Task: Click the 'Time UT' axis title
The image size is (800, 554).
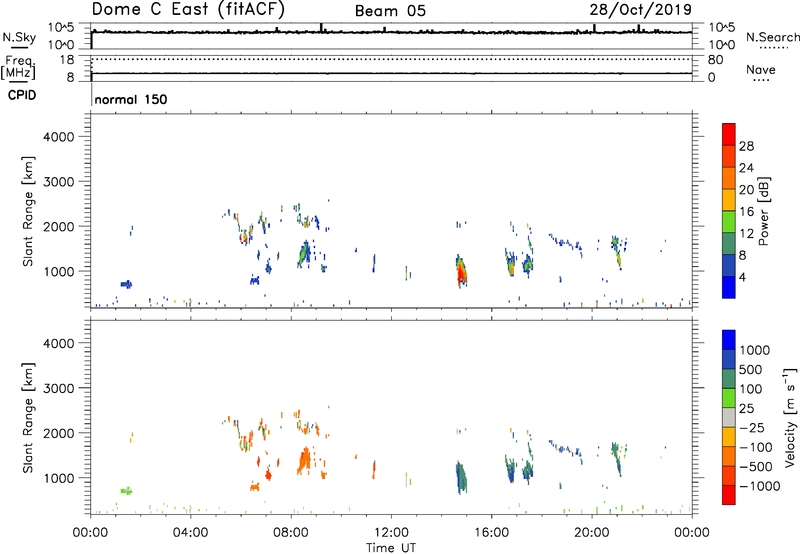Action: coord(391,548)
